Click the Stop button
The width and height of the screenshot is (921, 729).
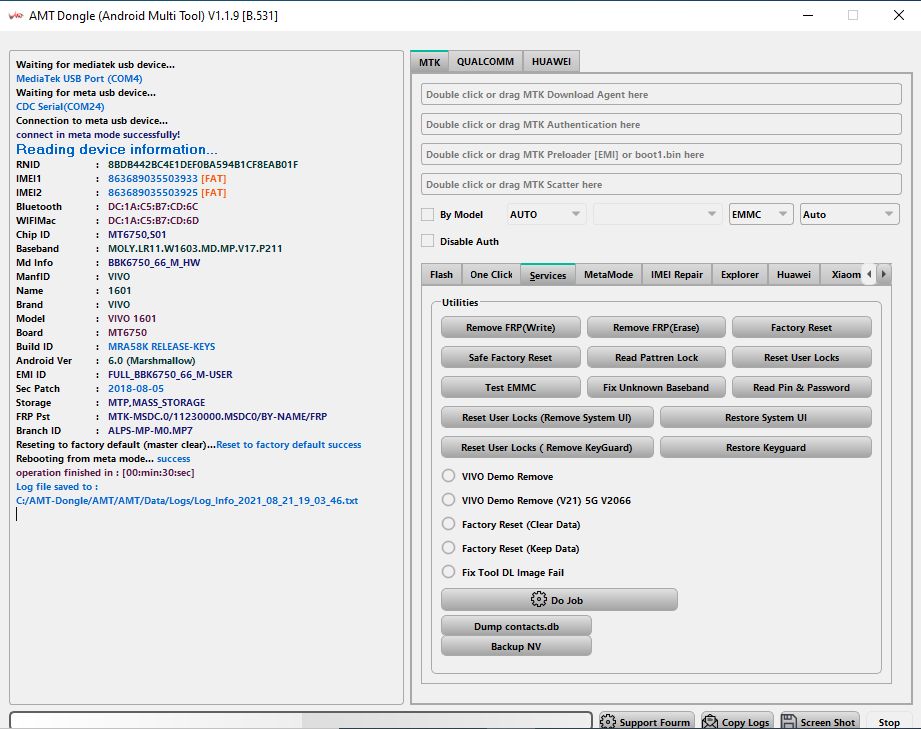[889, 722]
